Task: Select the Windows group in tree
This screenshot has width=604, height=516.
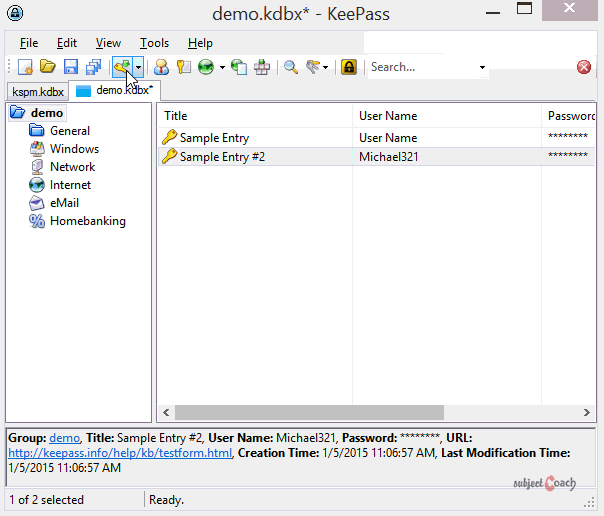Action: pyautogui.click(x=74, y=149)
